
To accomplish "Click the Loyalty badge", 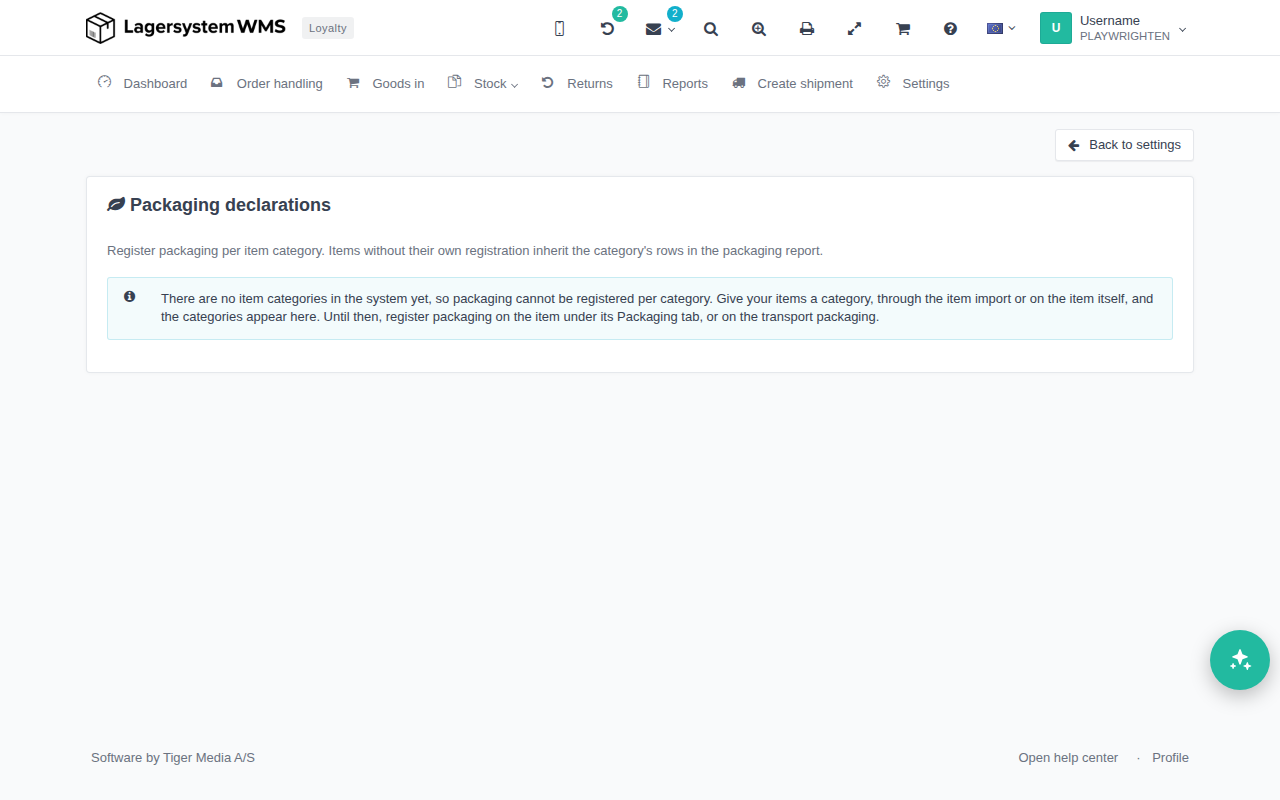I will click(x=328, y=28).
